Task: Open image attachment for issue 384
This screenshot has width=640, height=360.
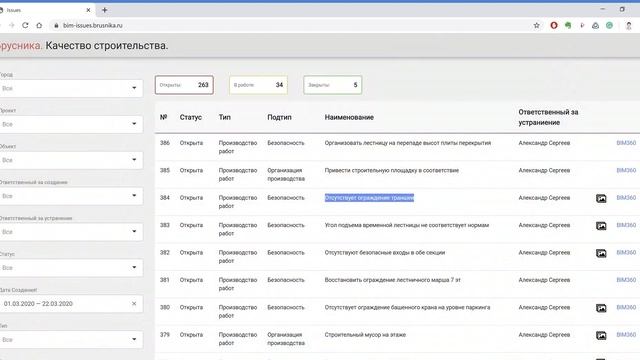Action: [601, 198]
